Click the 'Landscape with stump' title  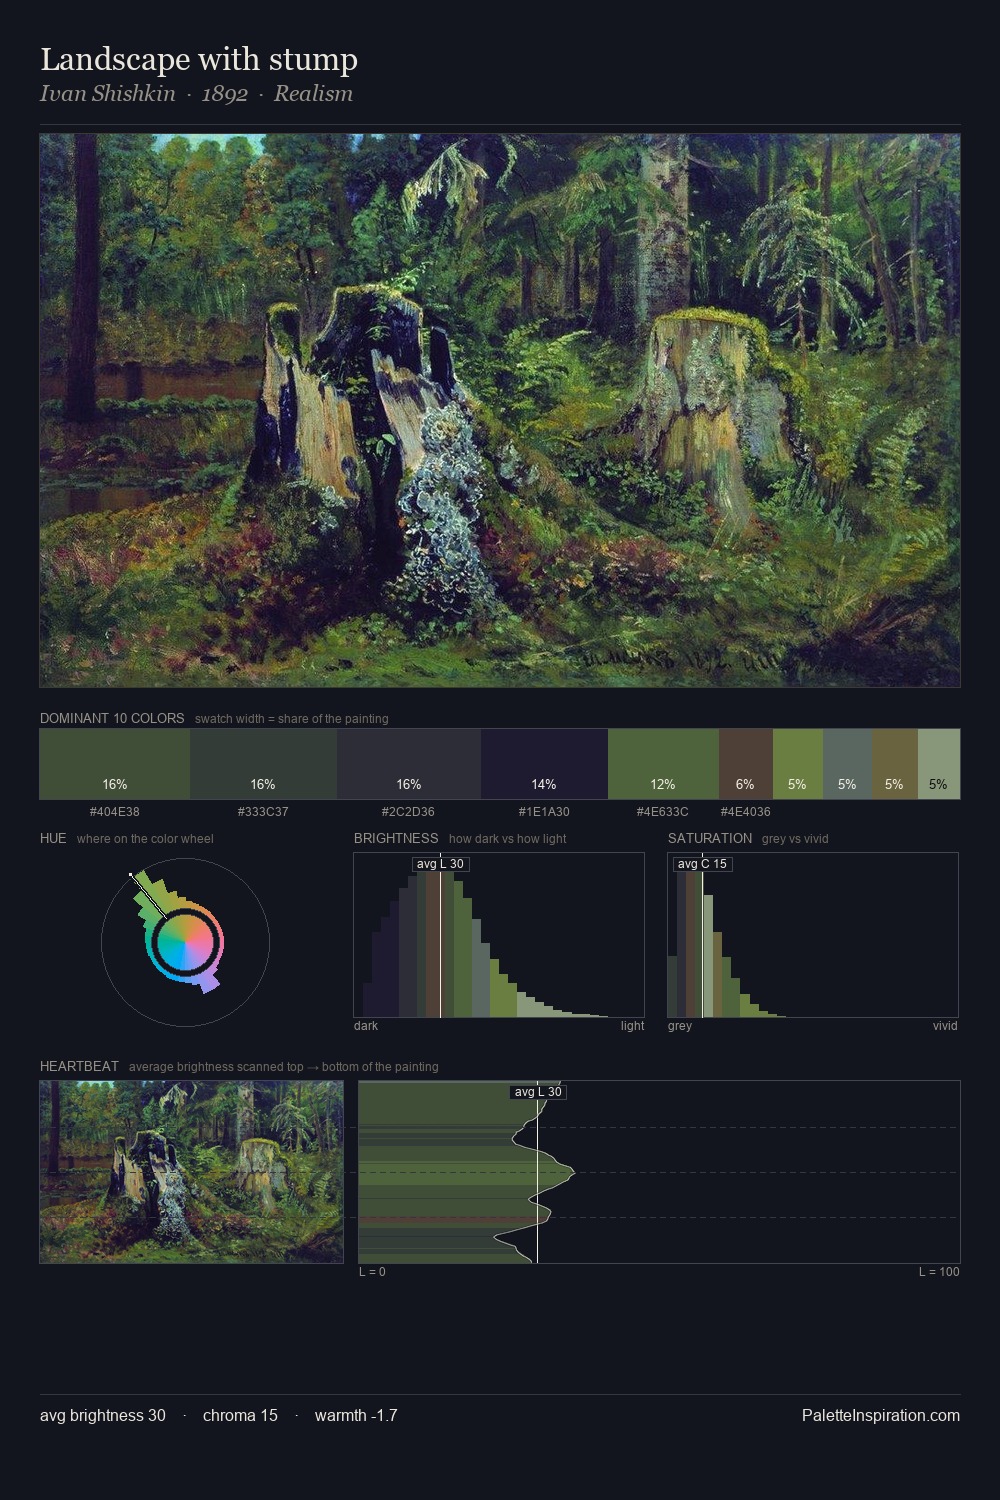coord(199,59)
